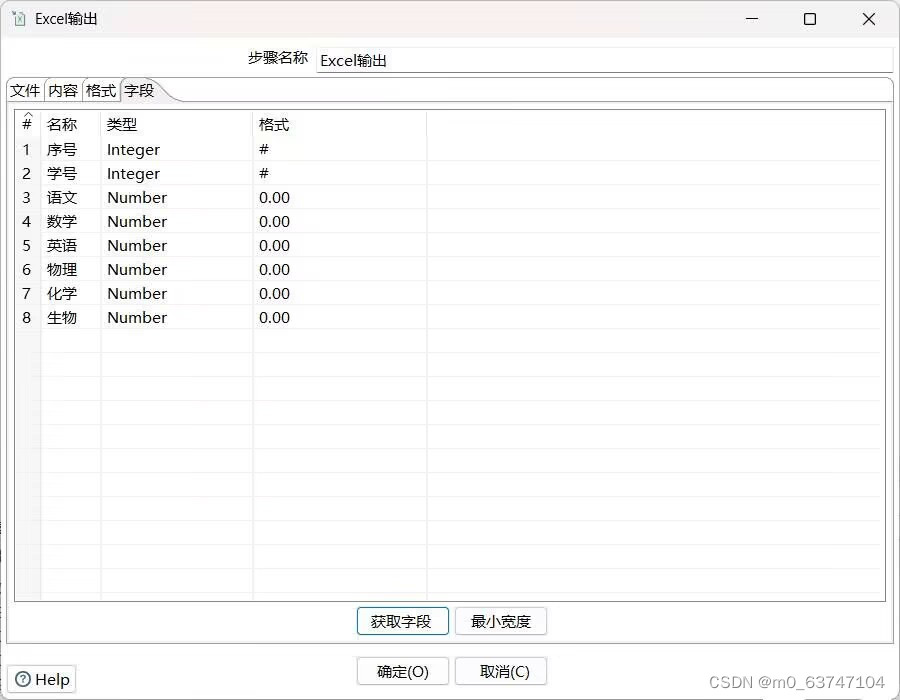Select the 学号 name cell
The height and width of the screenshot is (700, 900).
[71, 173]
